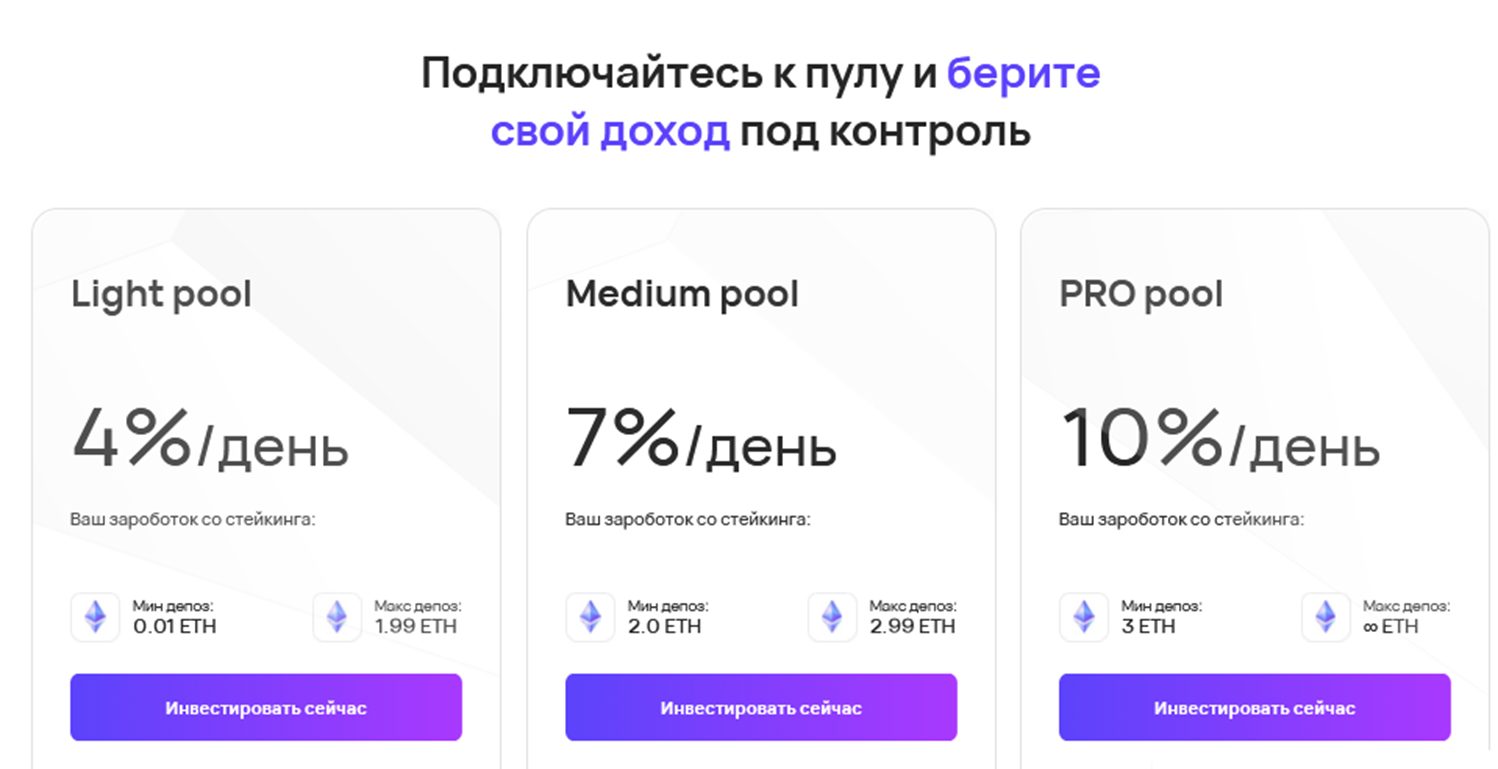
Task: Select the PRO pool minimum deposit Ethereum icon
Action: click(x=1084, y=617)
